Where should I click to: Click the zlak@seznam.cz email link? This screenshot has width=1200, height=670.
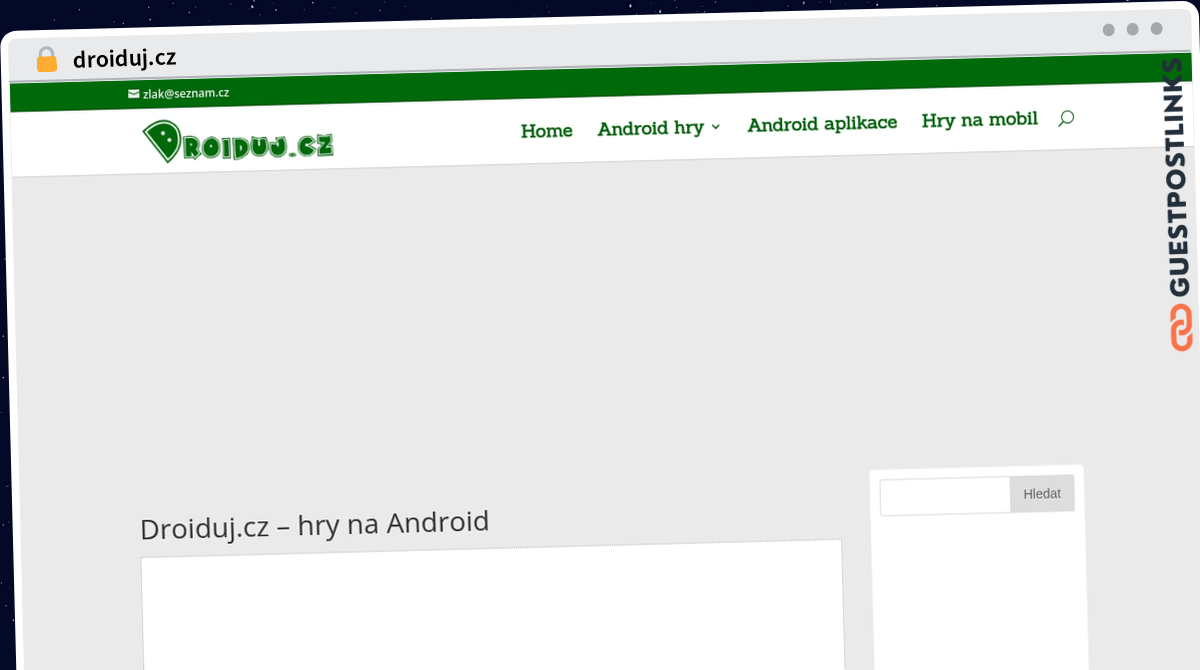click(x=186, y=93)
